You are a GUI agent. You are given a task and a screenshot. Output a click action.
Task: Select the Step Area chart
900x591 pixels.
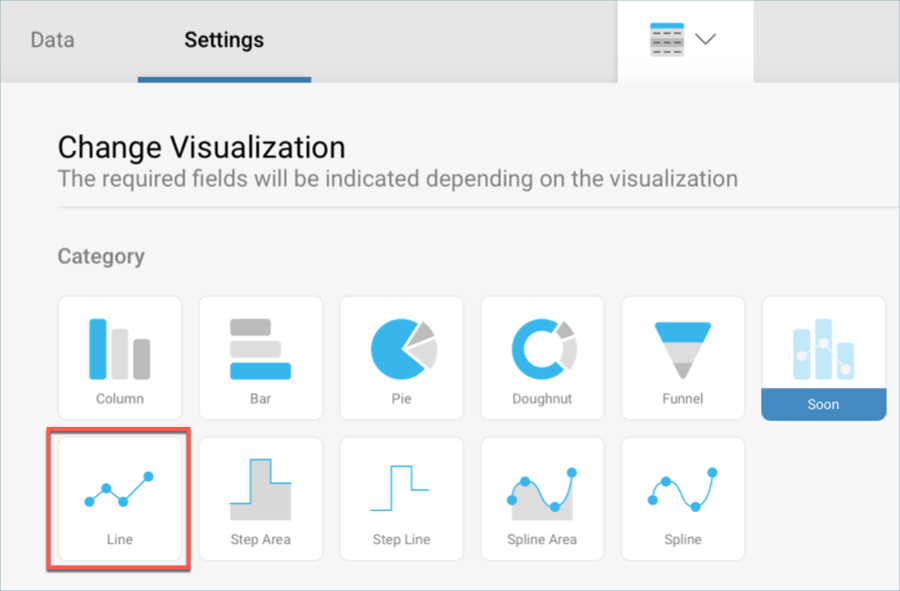260,498
